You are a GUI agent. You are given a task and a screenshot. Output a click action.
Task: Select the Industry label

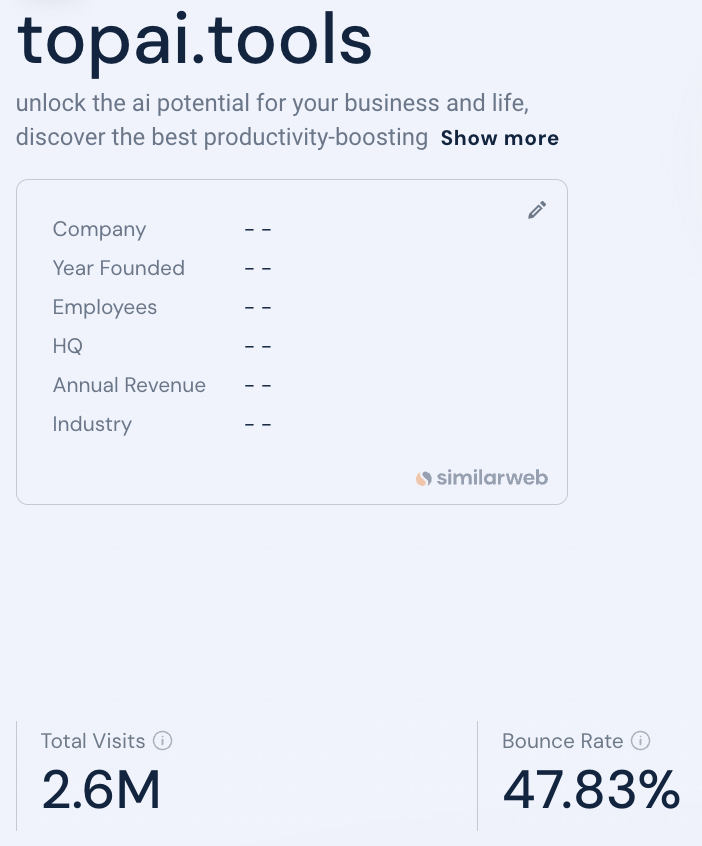point(92,425)
